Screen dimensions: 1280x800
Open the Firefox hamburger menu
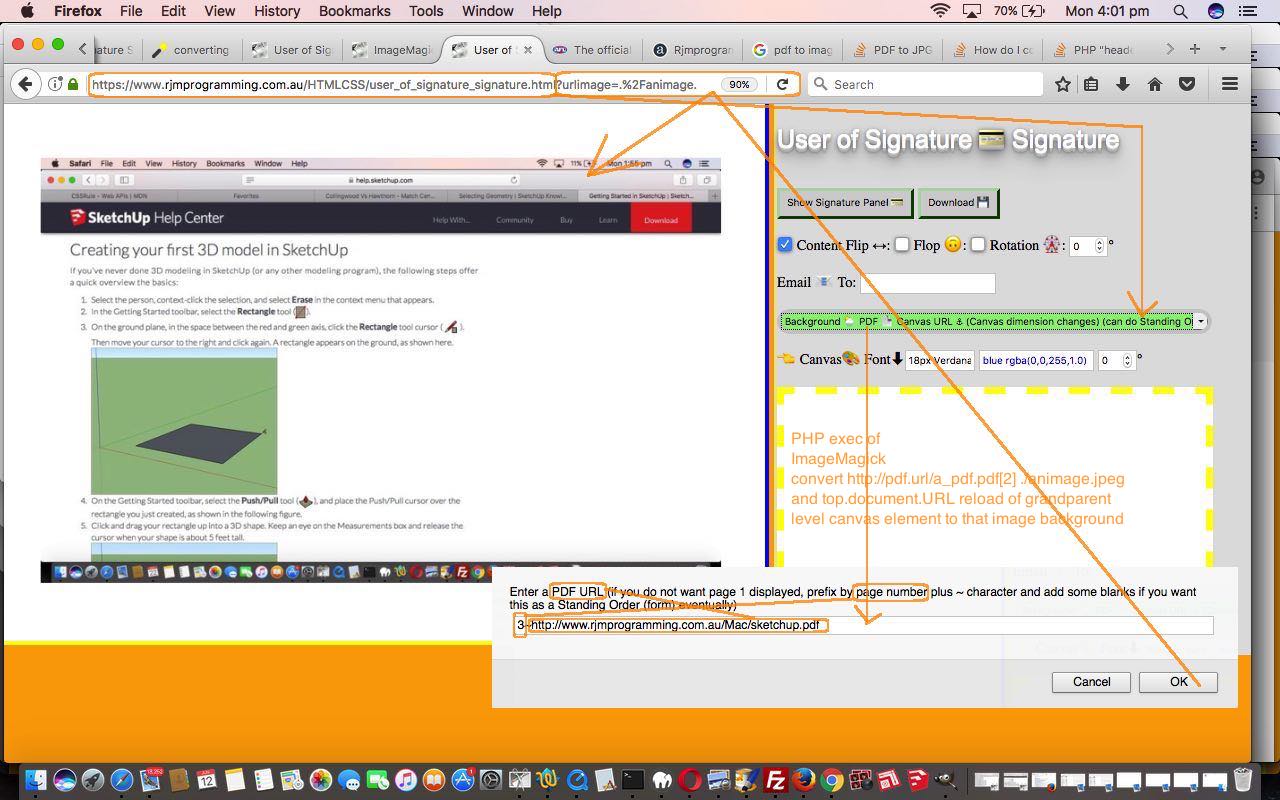point(1230,85)
